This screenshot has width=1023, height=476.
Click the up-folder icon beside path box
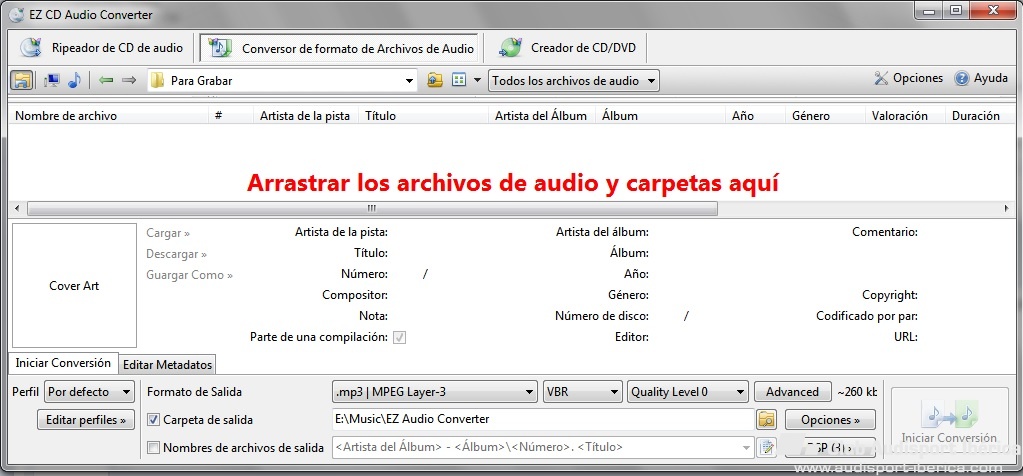435,81
